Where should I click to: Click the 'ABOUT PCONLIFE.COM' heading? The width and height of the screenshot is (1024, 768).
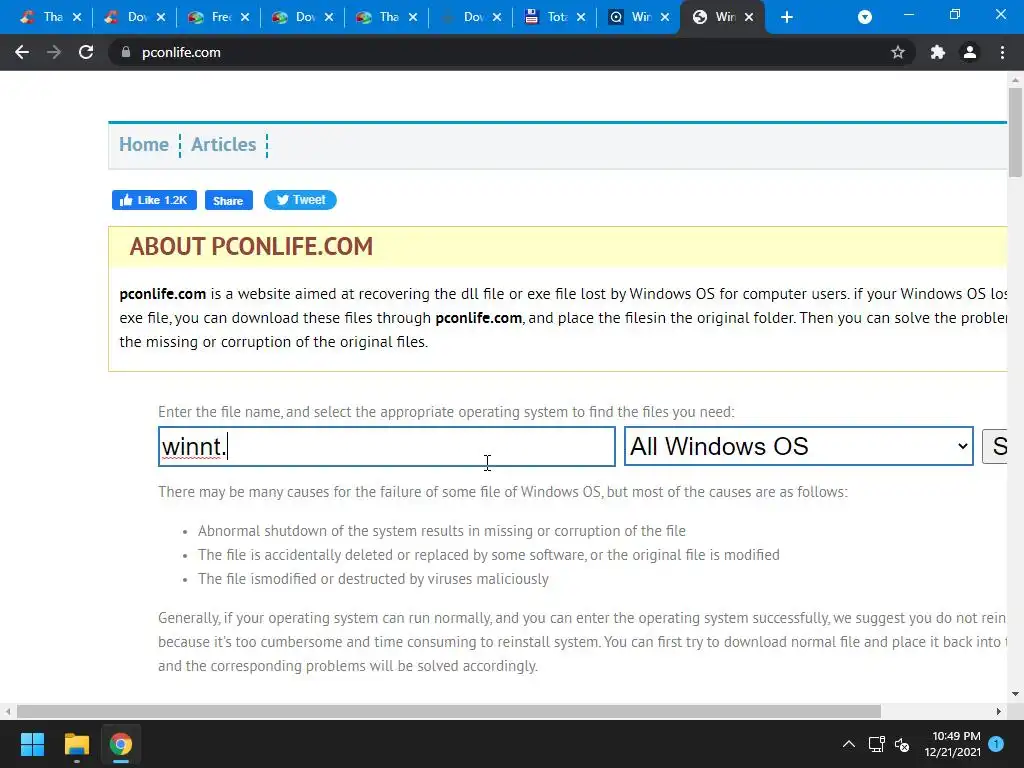pyautogui.click(x=251, y=246)
